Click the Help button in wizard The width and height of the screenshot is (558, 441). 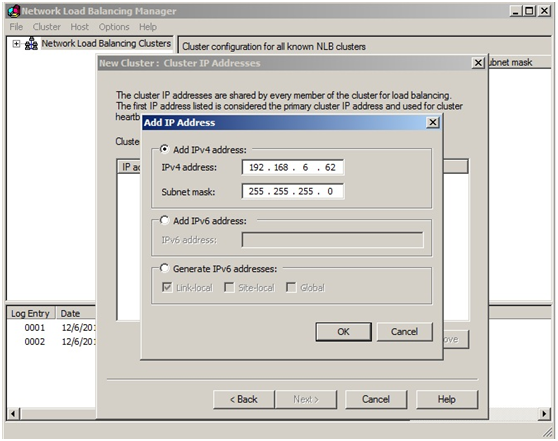click(447, 399)
